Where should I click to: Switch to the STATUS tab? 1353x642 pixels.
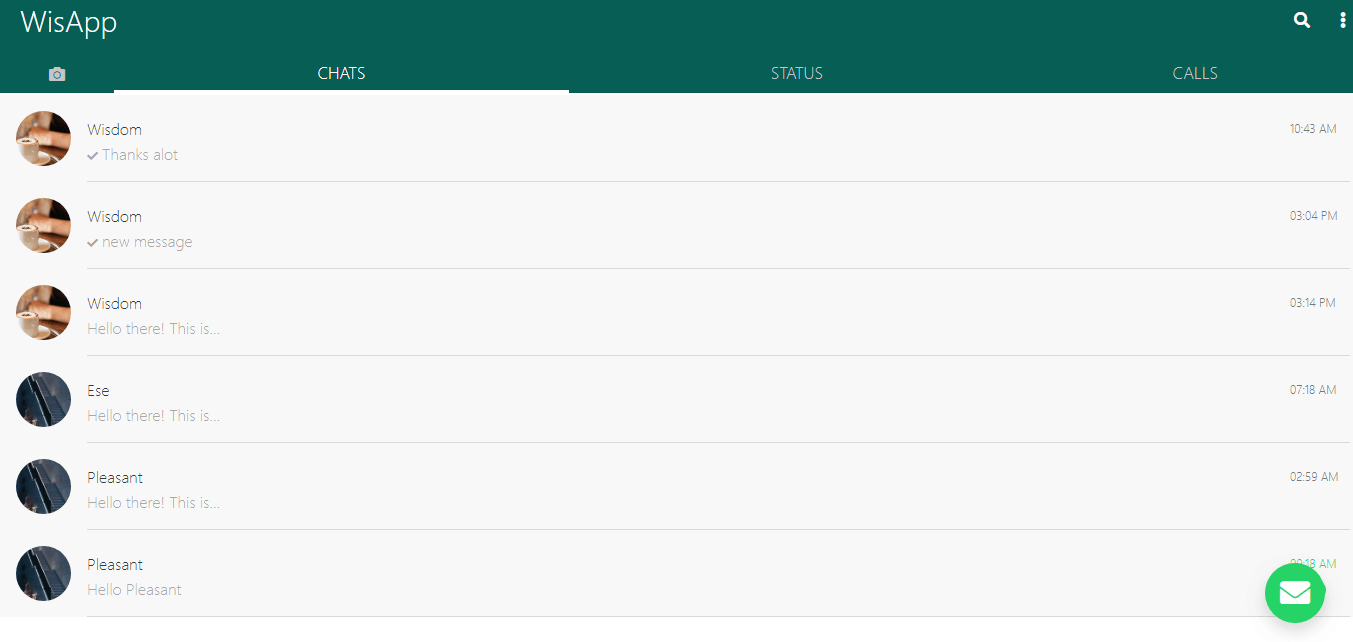pos(797,73)
